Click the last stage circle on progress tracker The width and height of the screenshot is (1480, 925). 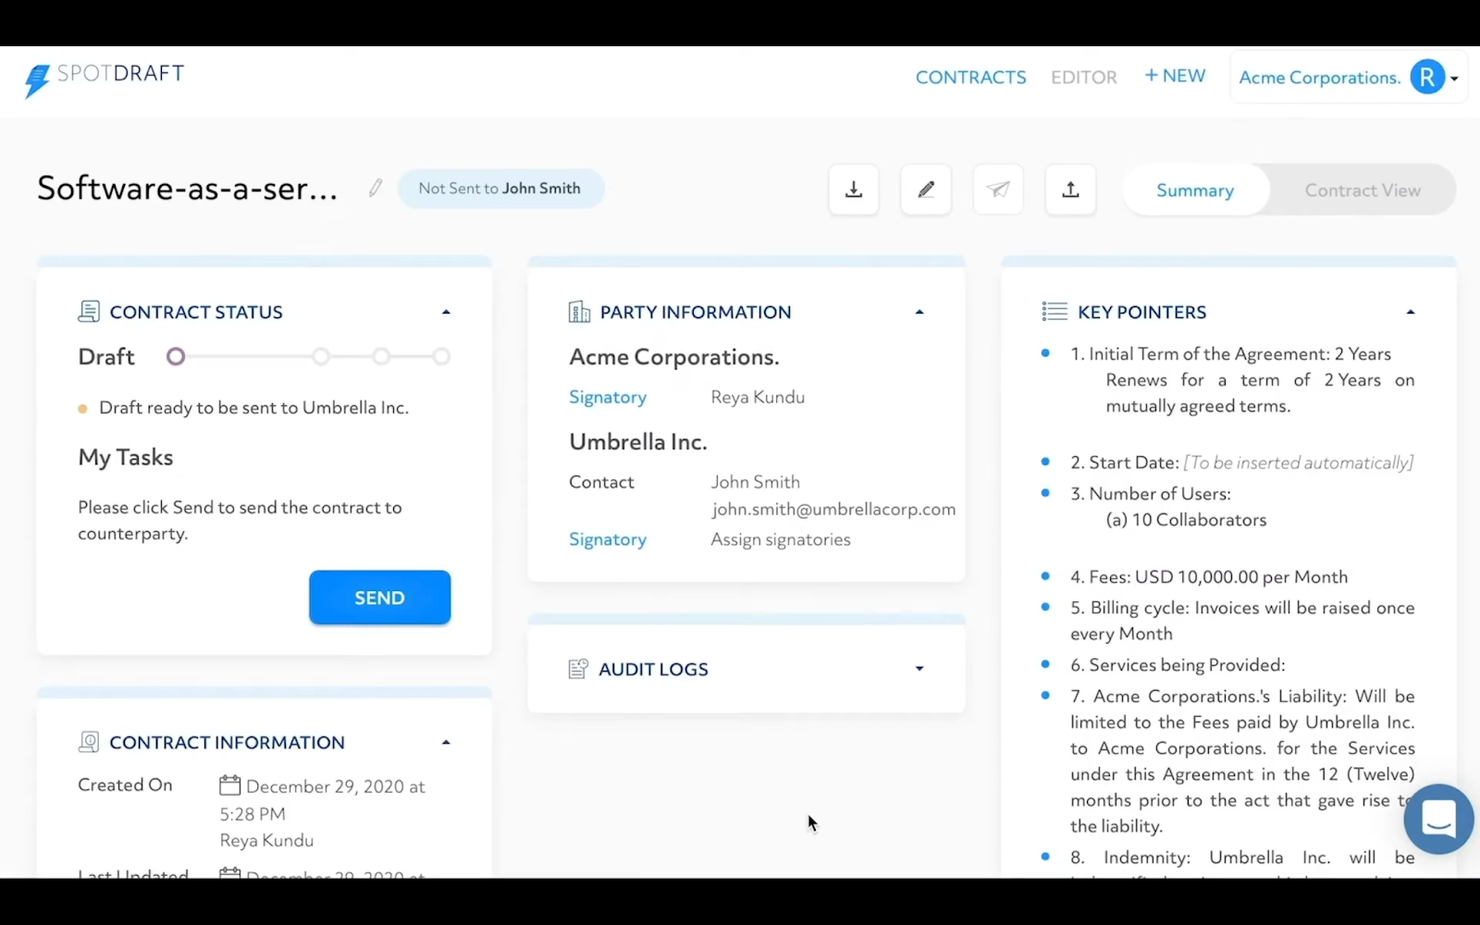pyautogui.click(x=441, y=357)
